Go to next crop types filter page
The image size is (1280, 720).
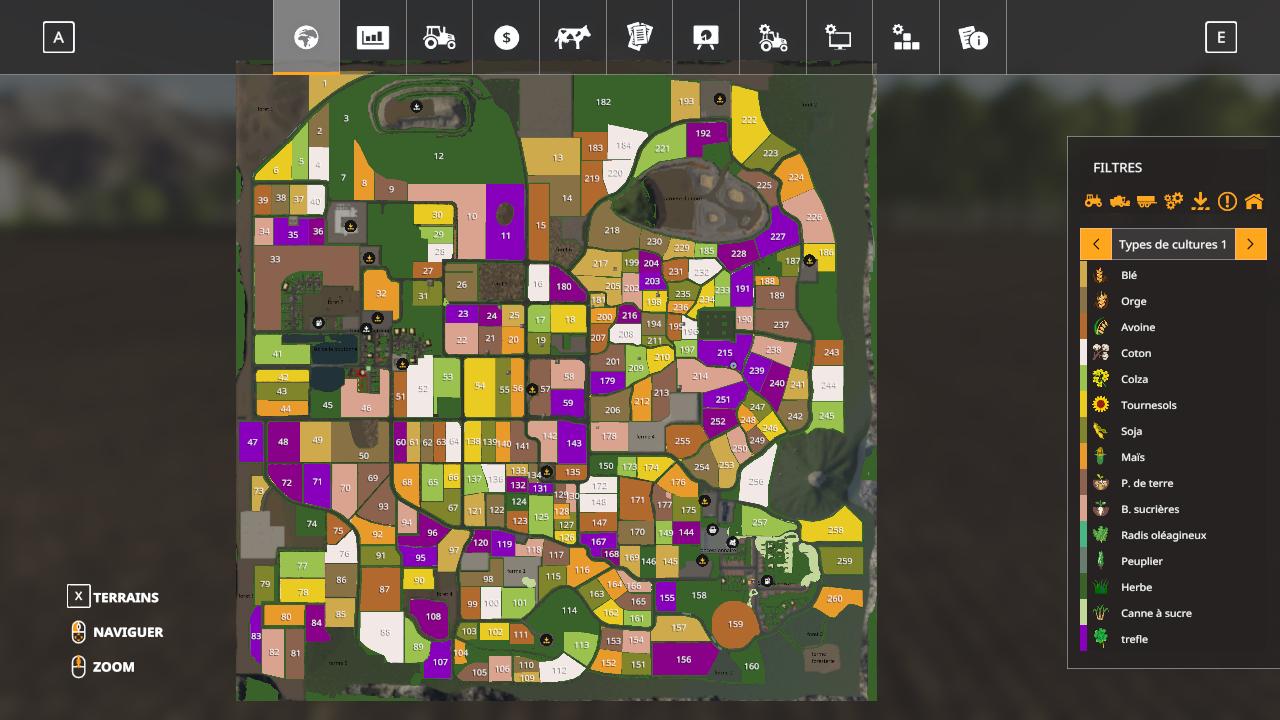tap(1251, 244)
